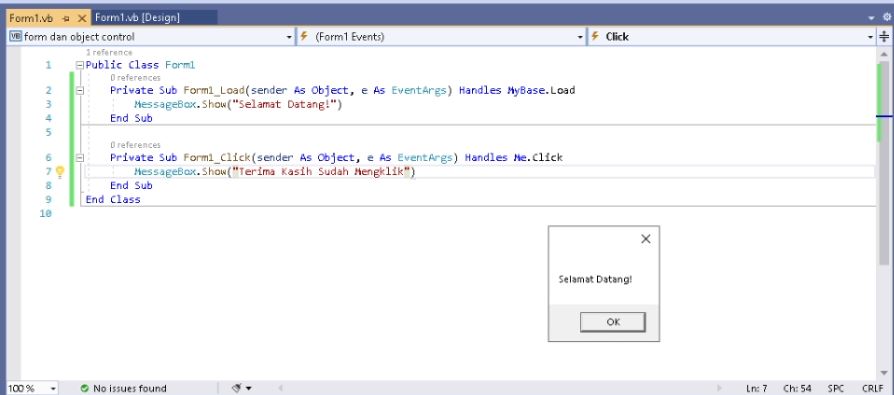894x395 pixels.
Task: Click line number 10 in the margin
Action: click(46, 213)
